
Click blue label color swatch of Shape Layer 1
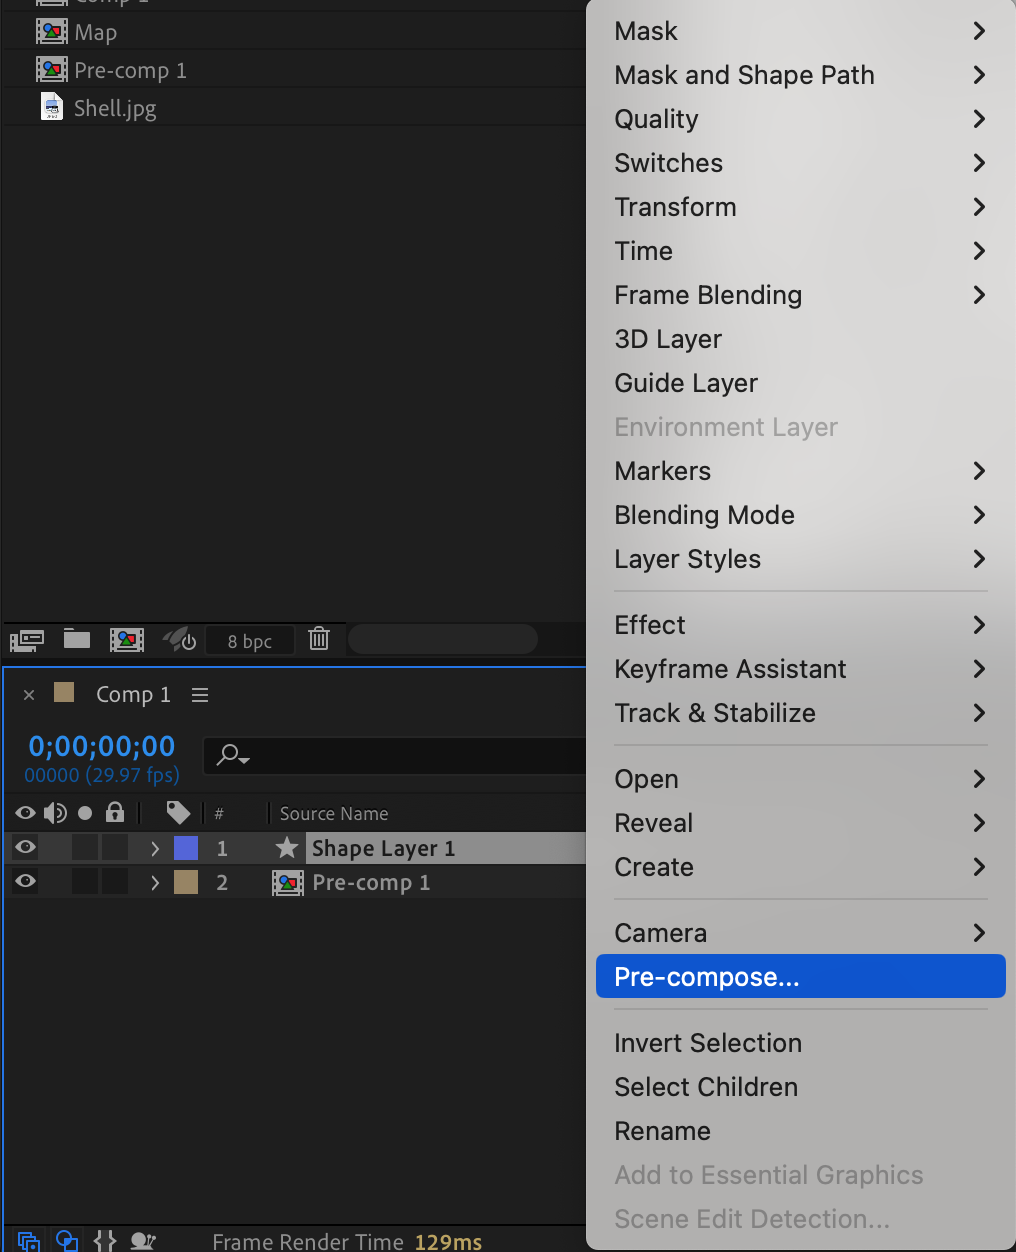[186, 848]
